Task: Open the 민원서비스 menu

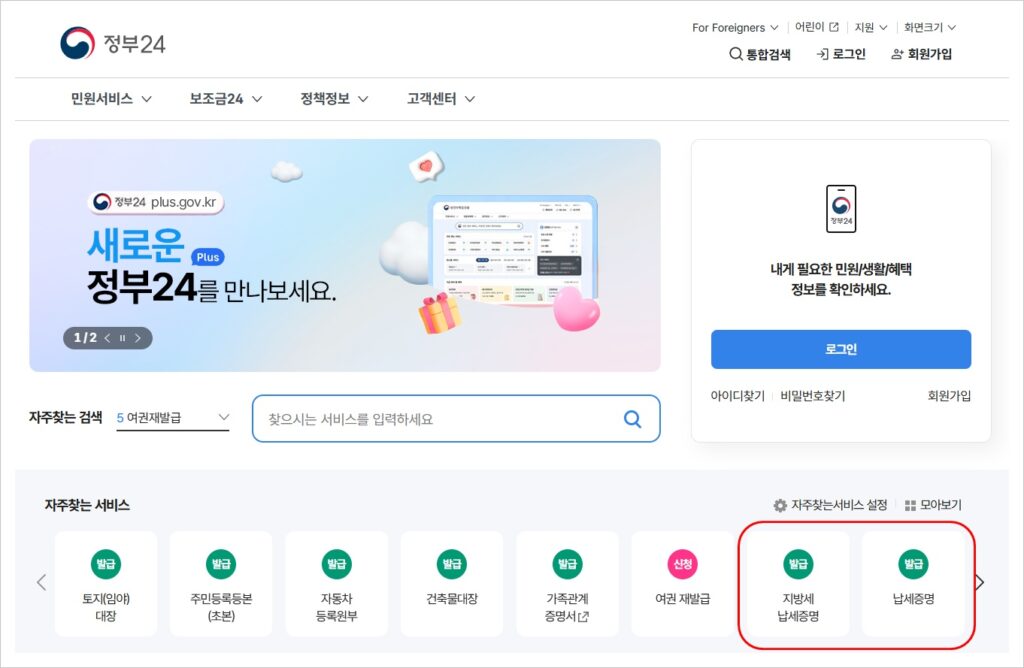Action: pos(111,99)
